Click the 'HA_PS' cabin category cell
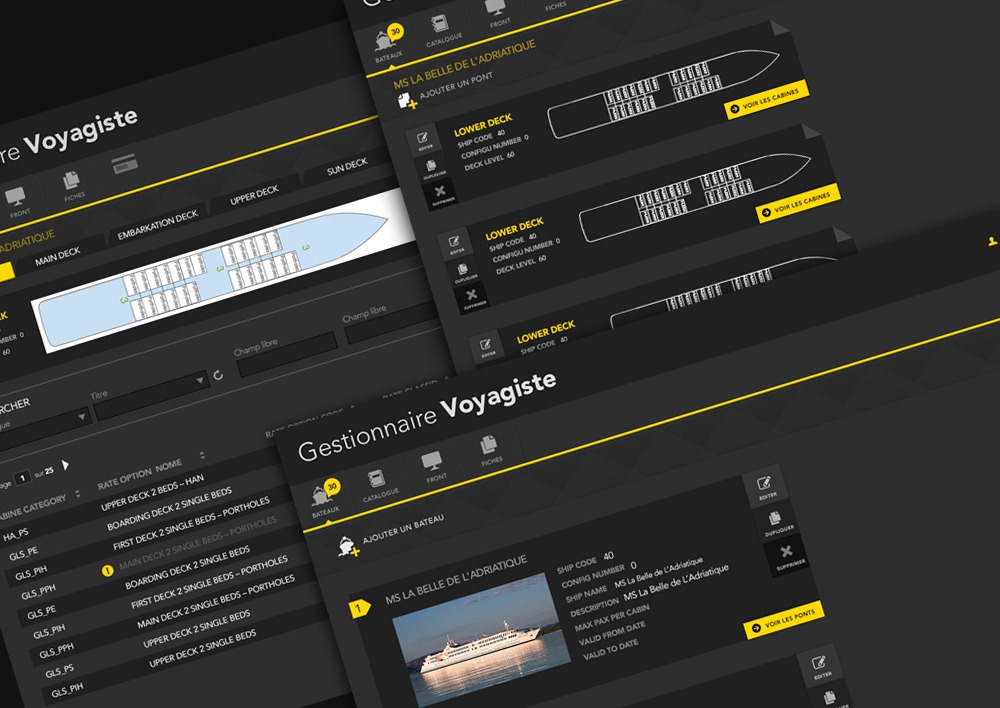The height and width of the screenshot is (708, 1000). coord(15,535)
